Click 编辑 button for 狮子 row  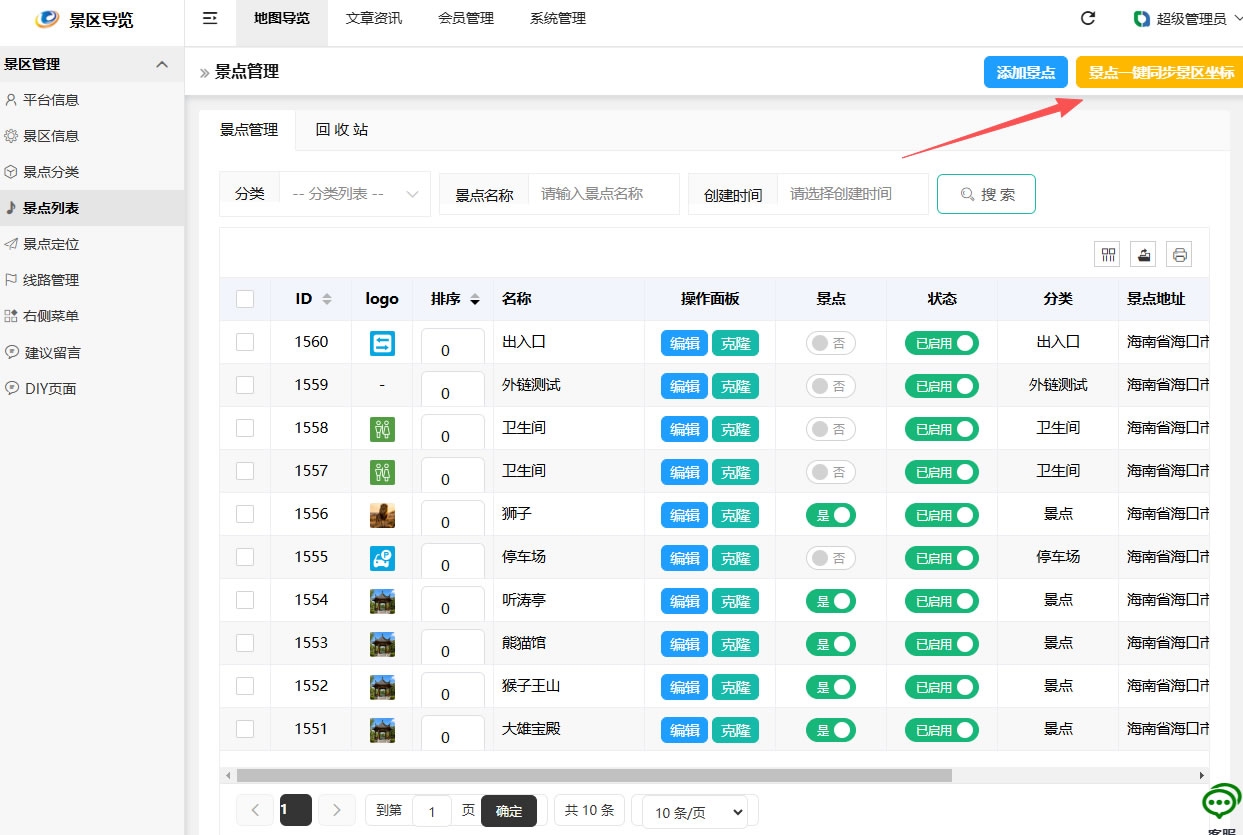[684, 515]
